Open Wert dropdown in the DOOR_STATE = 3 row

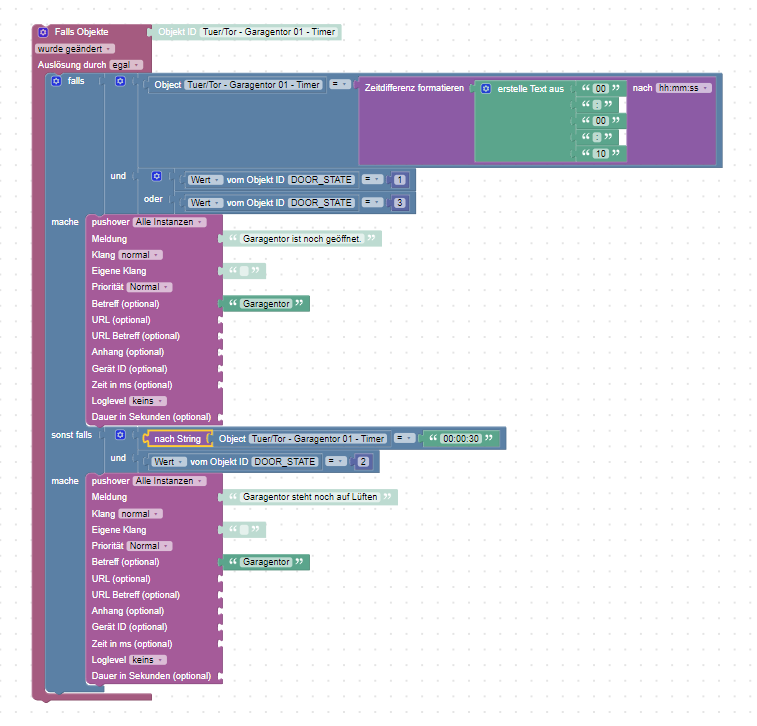[x=206, y=203]
